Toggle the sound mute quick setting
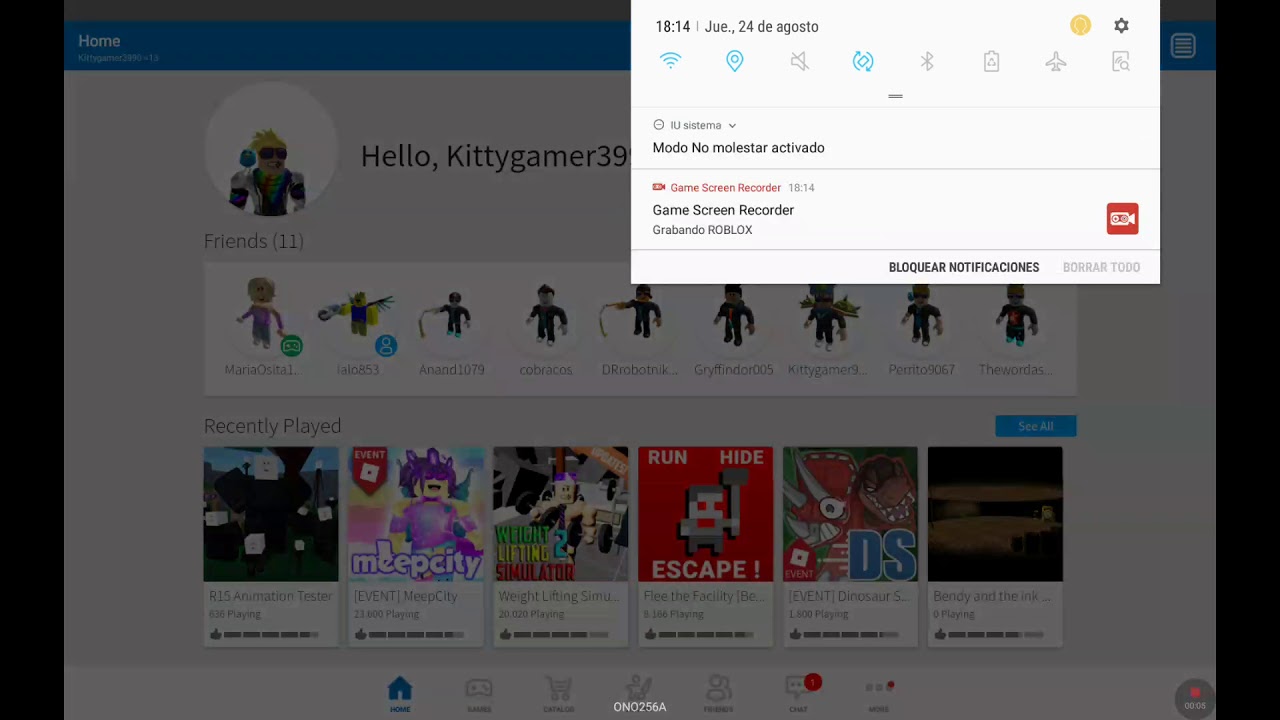 point(799,61)
